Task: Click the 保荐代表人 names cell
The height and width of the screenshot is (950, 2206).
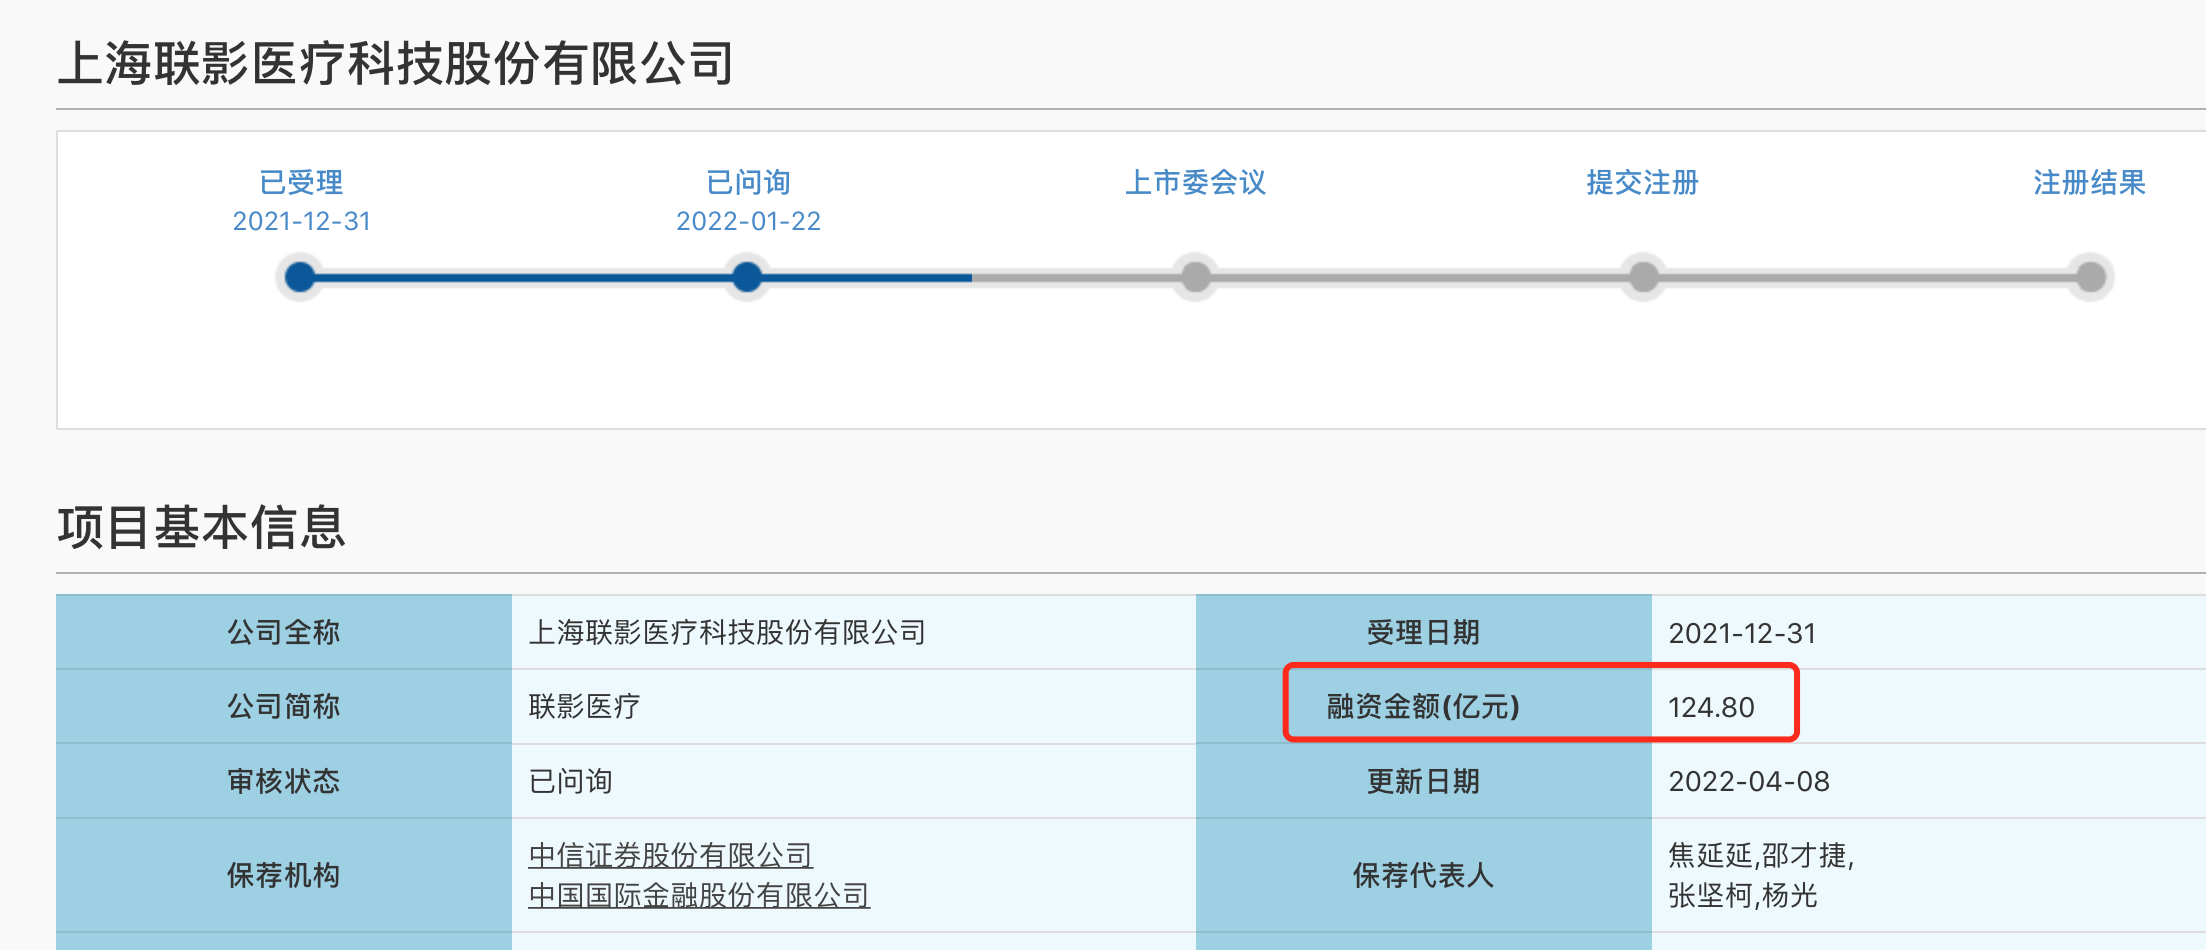Action: [1760, 875]
